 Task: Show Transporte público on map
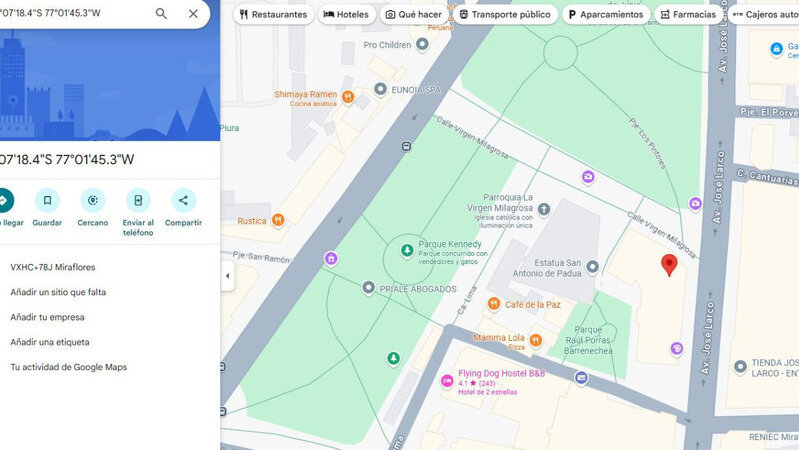(504, 15)
